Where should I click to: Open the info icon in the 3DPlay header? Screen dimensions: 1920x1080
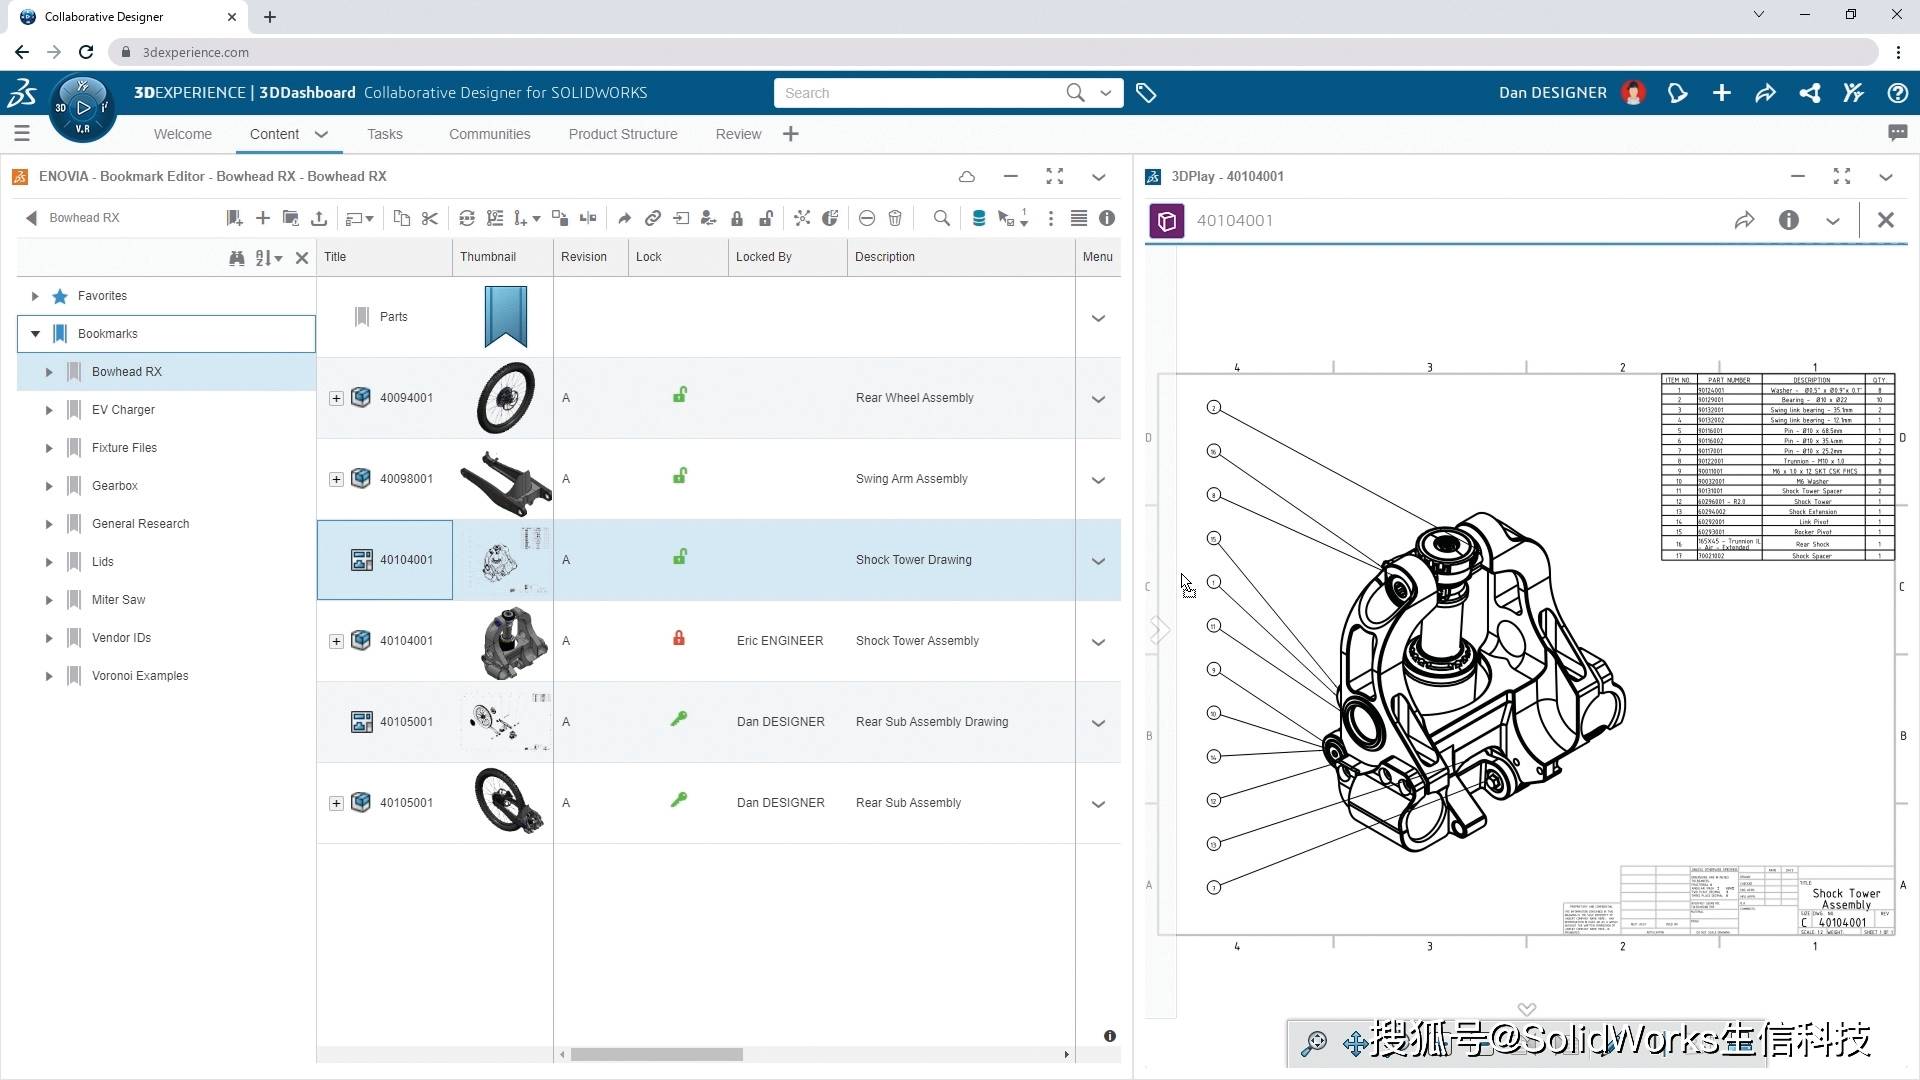(1789, 220)
